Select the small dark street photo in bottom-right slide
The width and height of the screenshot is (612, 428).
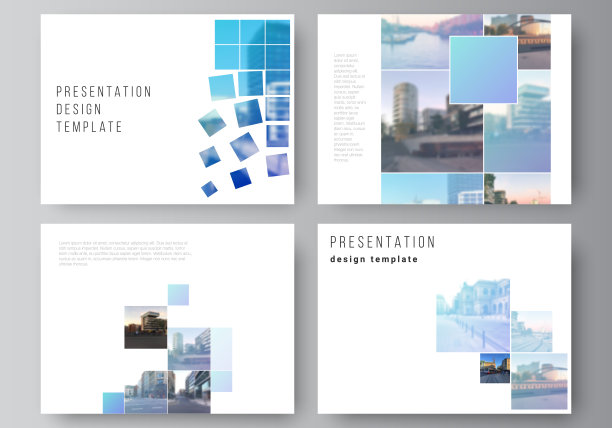[x=494, y=368]
